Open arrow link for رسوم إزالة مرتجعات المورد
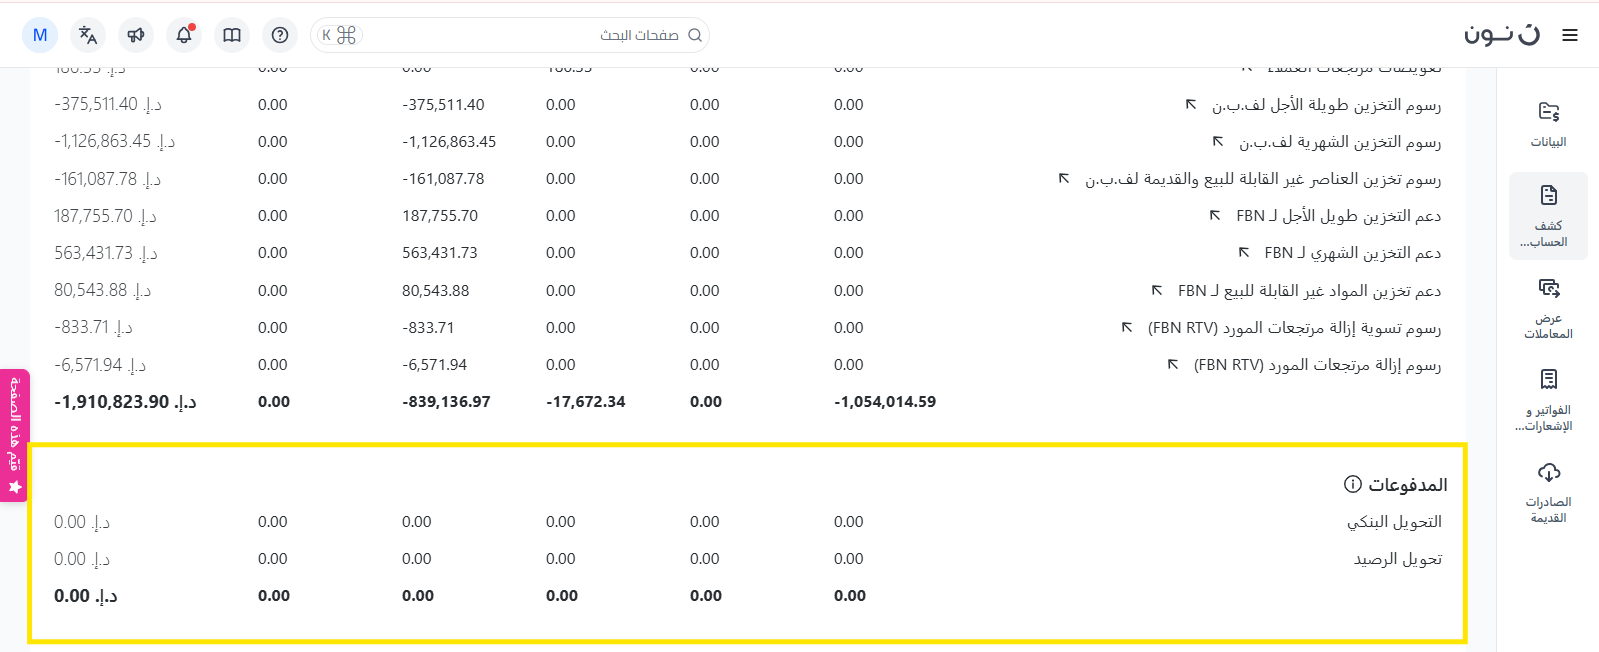This screenshot has width=1599, height=652. 1173,365
